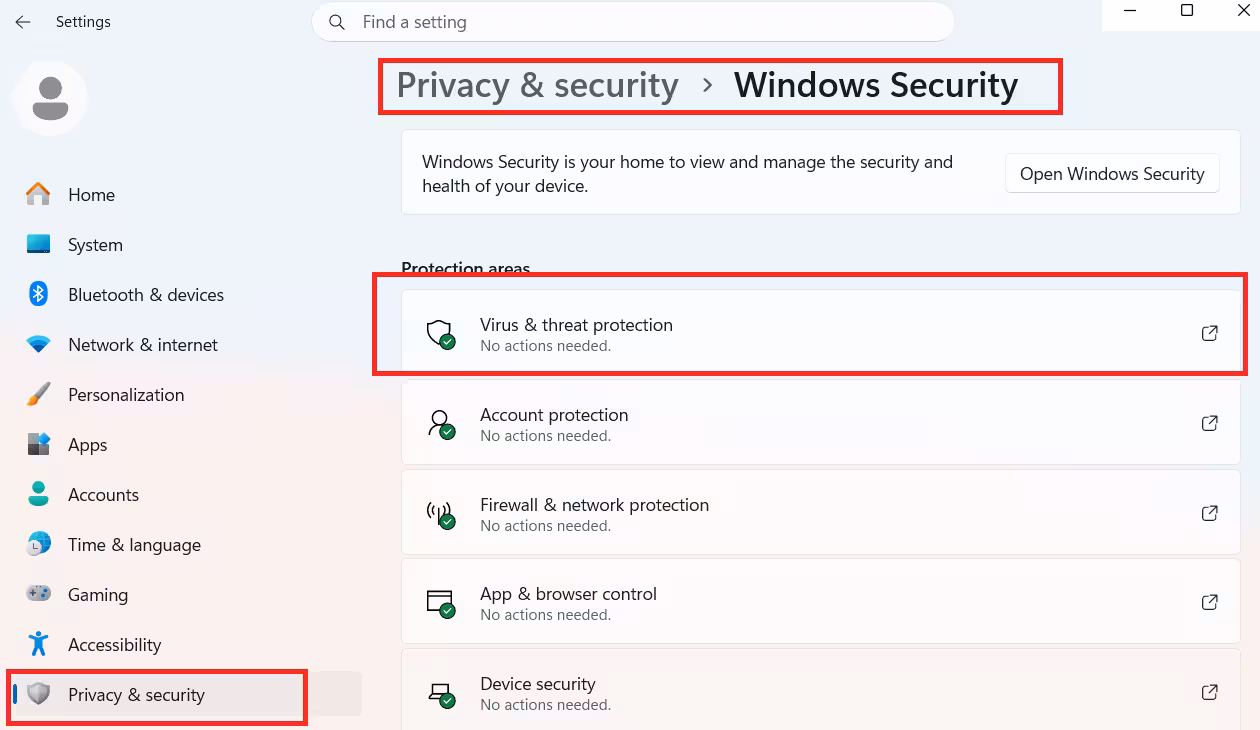1260x730 pixels.
Task: Click the Account protection person icon
Action: click(x=441, y=424)
